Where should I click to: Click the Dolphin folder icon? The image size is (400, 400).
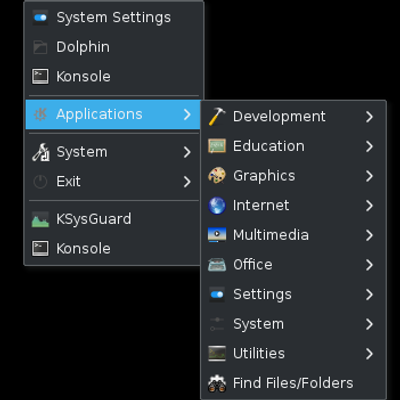pyautogui.click(x=40, y=47)
